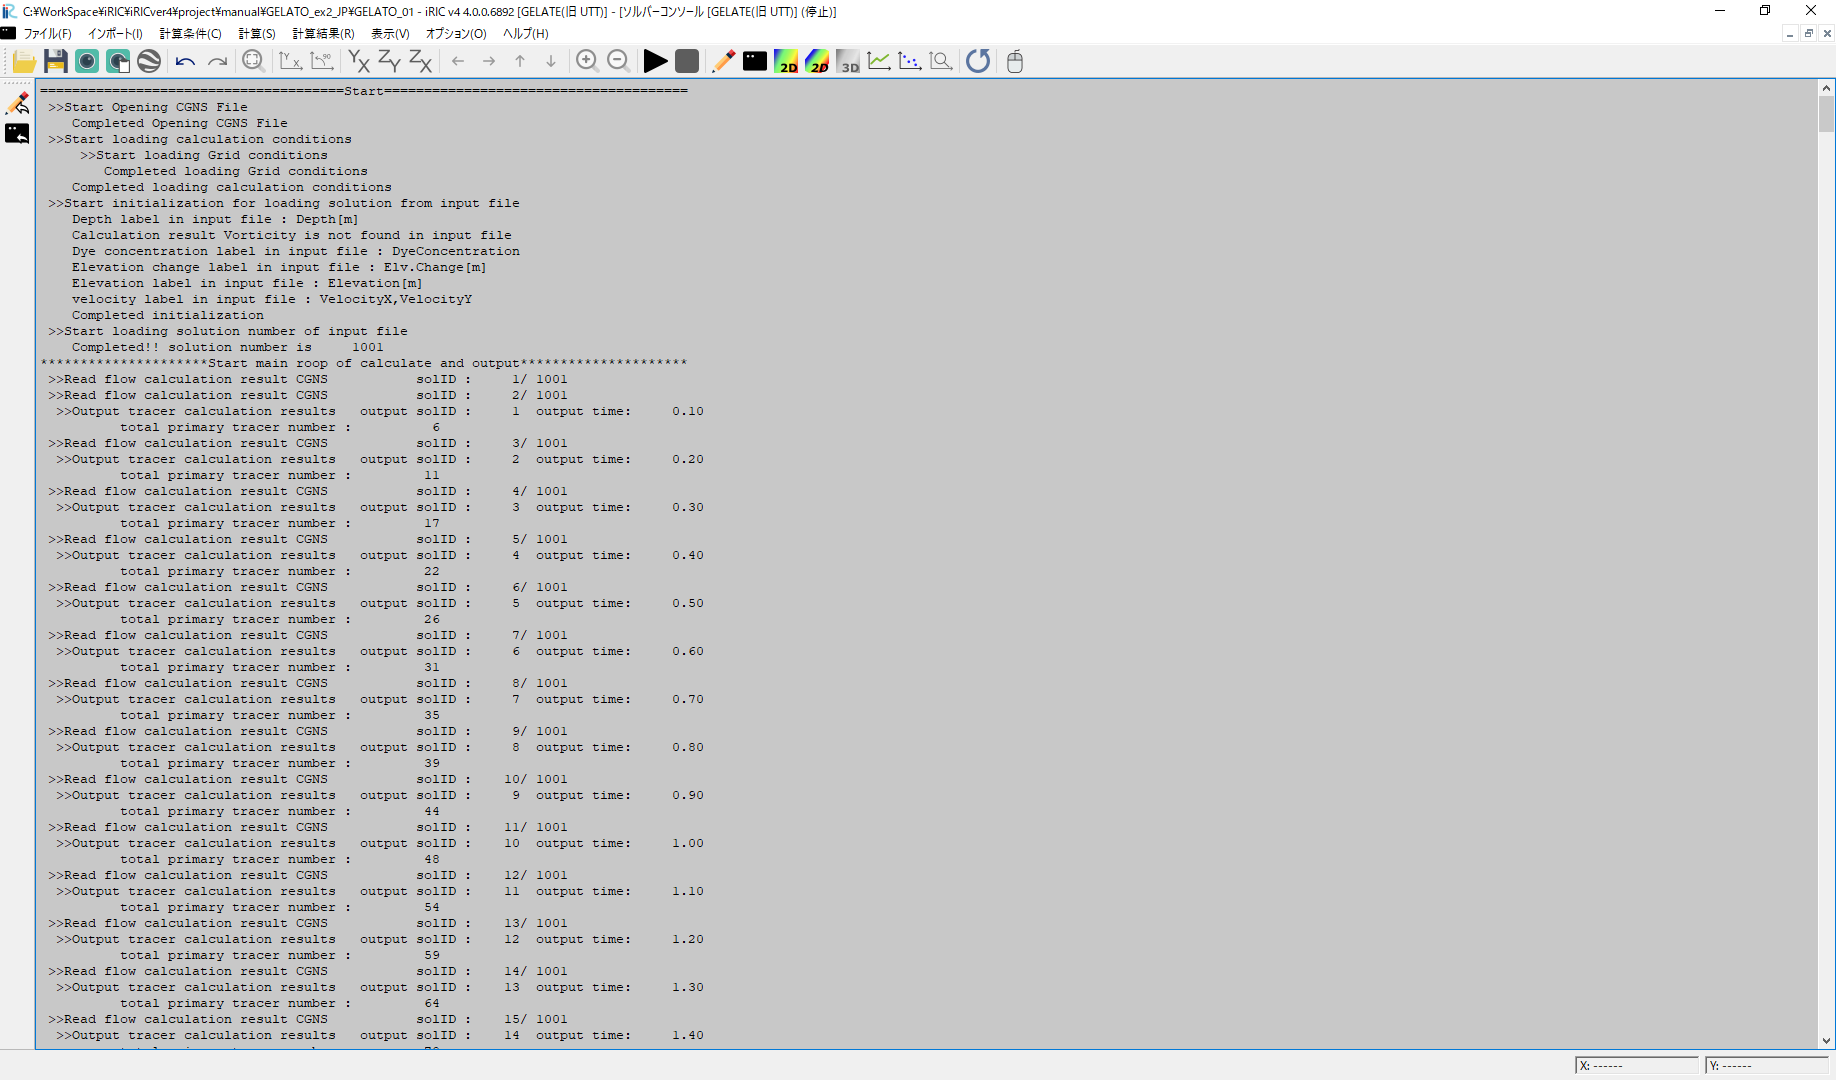Click the mouse hint icon in the toolbar

(1015, 62)
